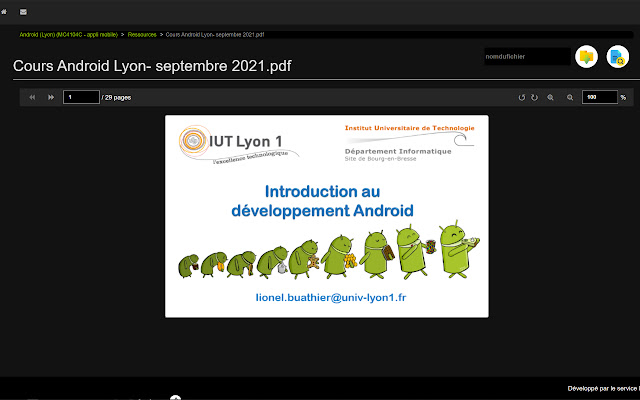
Task: Click the page number input box
Action: 81,97
